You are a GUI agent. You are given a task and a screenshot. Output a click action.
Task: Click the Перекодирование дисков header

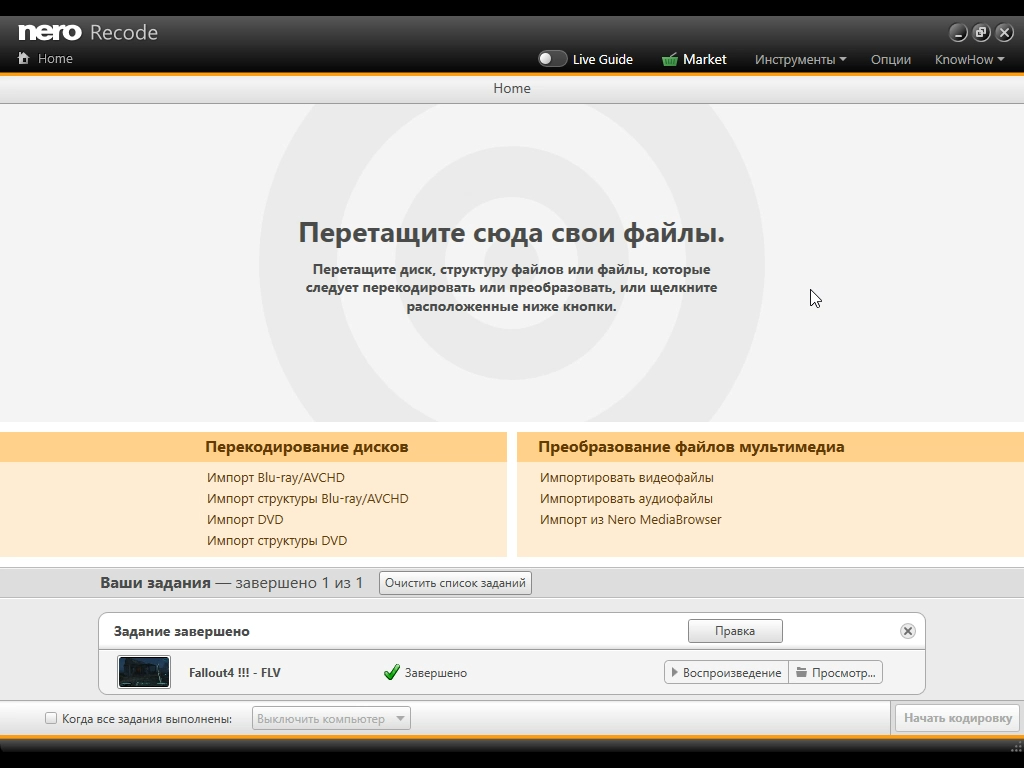coord(307,447)
